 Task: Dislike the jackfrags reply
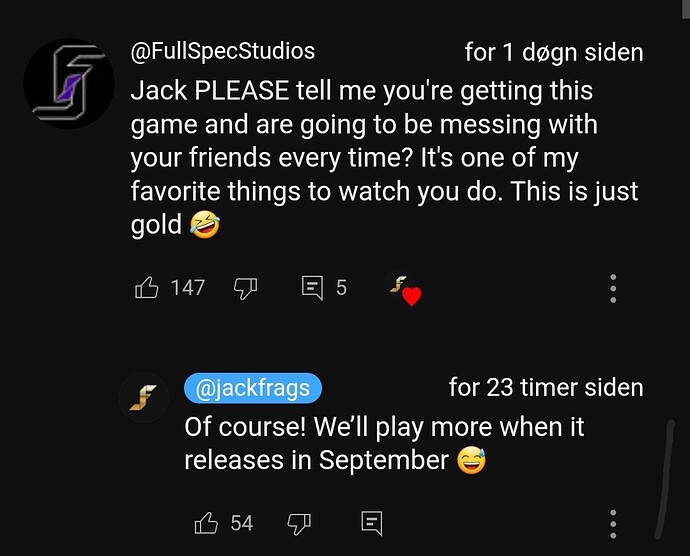point(299,524)
